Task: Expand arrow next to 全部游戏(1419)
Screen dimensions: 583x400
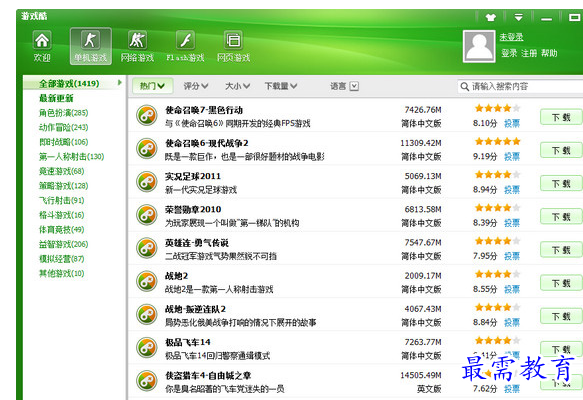Action: pyautogui.click(x=120, y=82)
